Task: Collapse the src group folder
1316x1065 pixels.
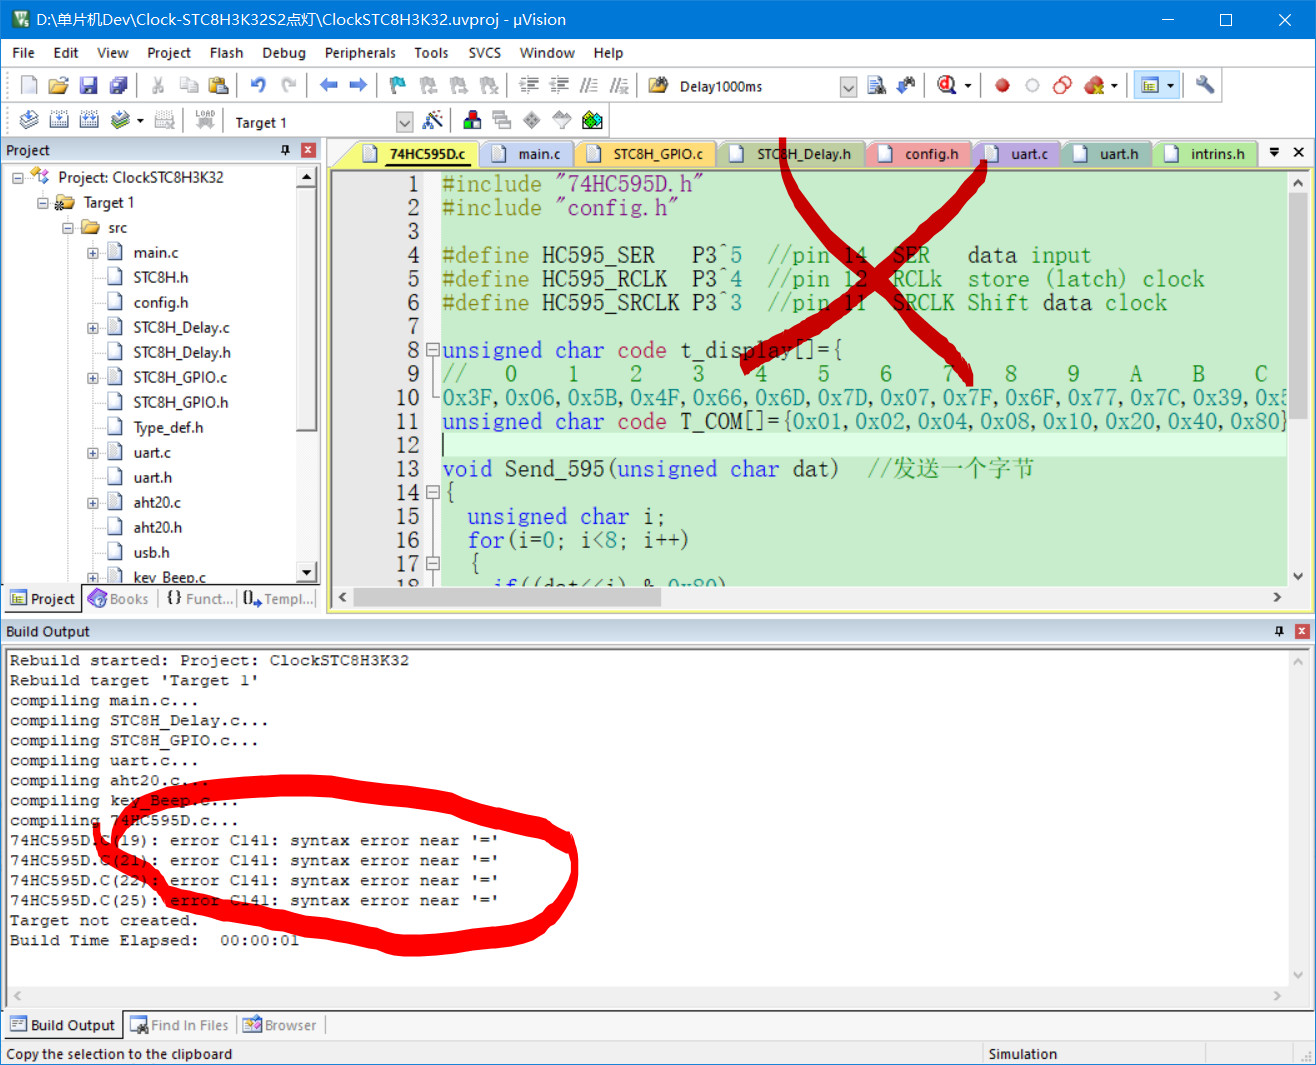Action: coord(68,228)
